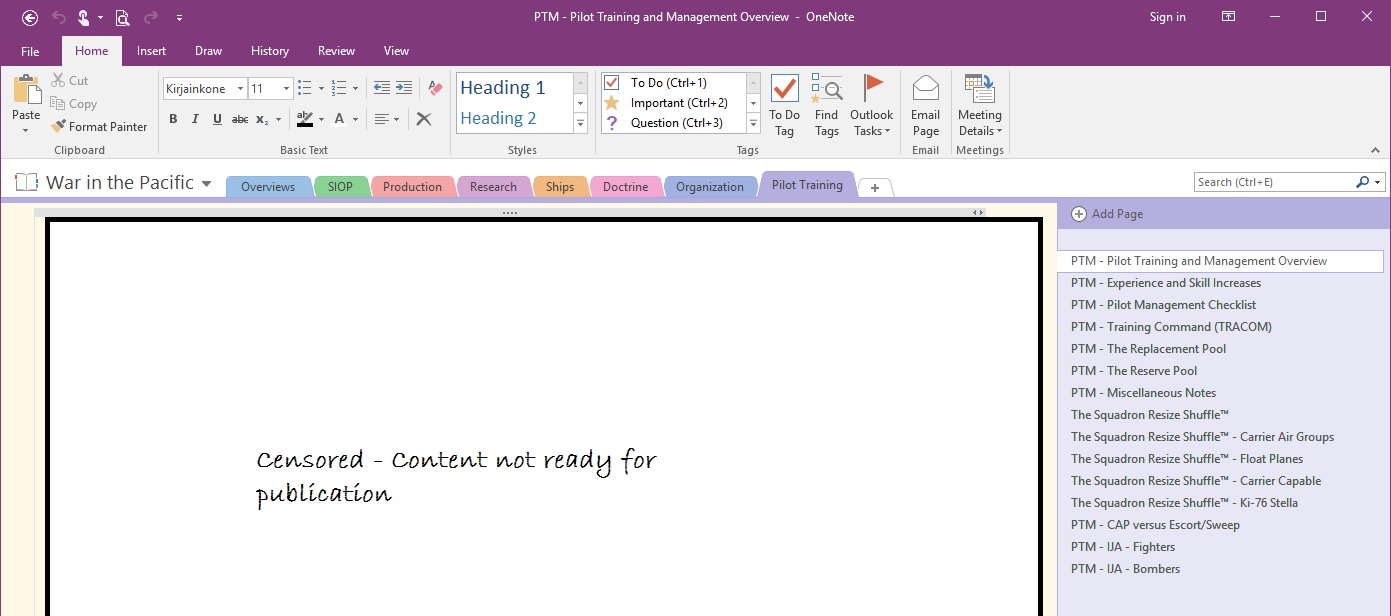Screen dimensions: 1391x616
Task: Click the Back navigation arrow
Action: pyautogui.click(x=30, y=17)
